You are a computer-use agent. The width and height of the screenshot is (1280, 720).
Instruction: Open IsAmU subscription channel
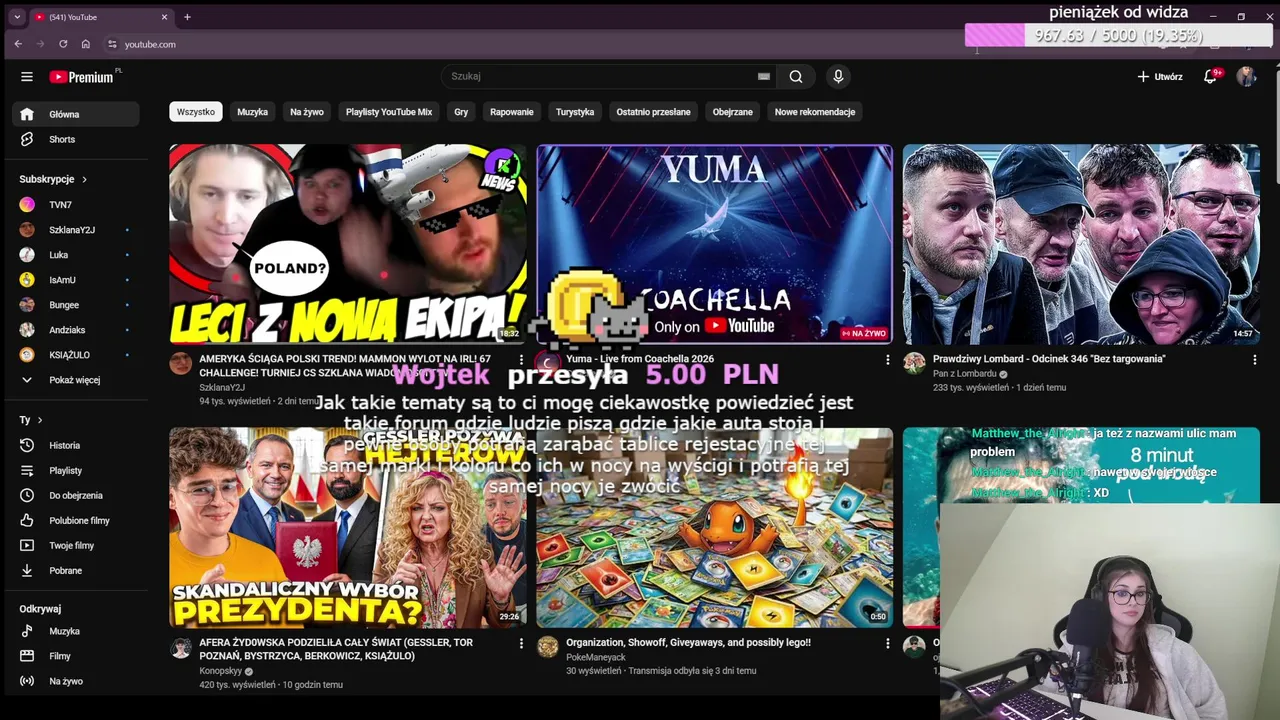coord(76,279)
